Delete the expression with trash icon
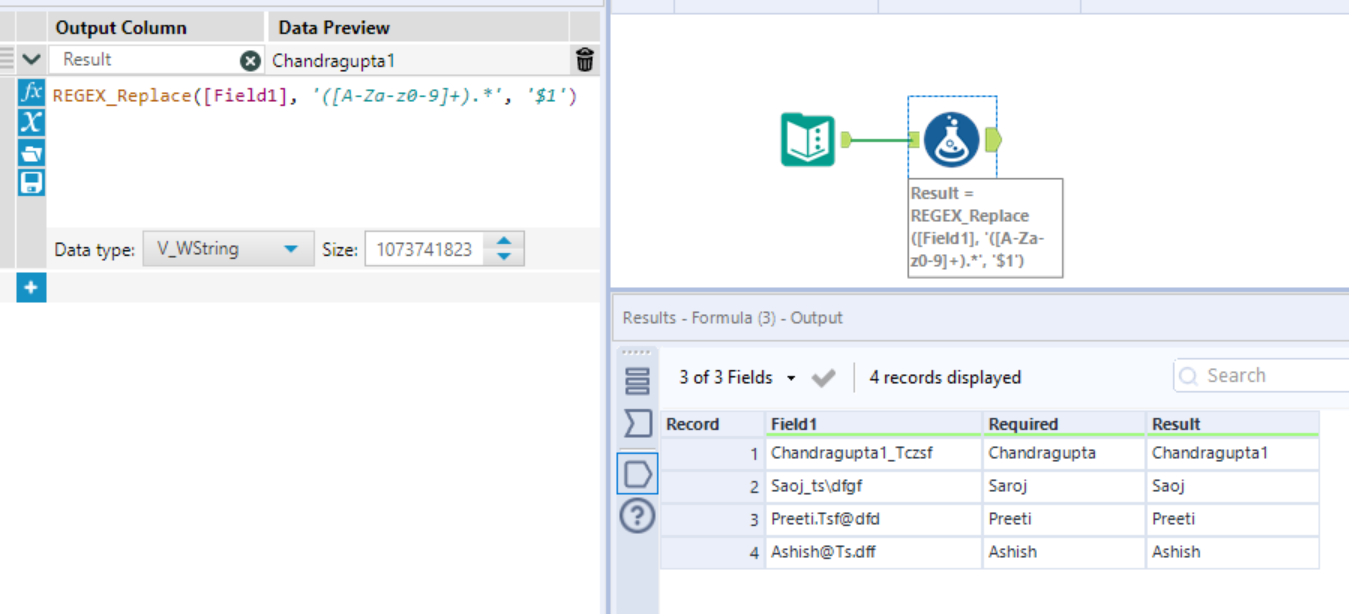The width and height of the screenshot is (1349, 614). click(585, 59)
